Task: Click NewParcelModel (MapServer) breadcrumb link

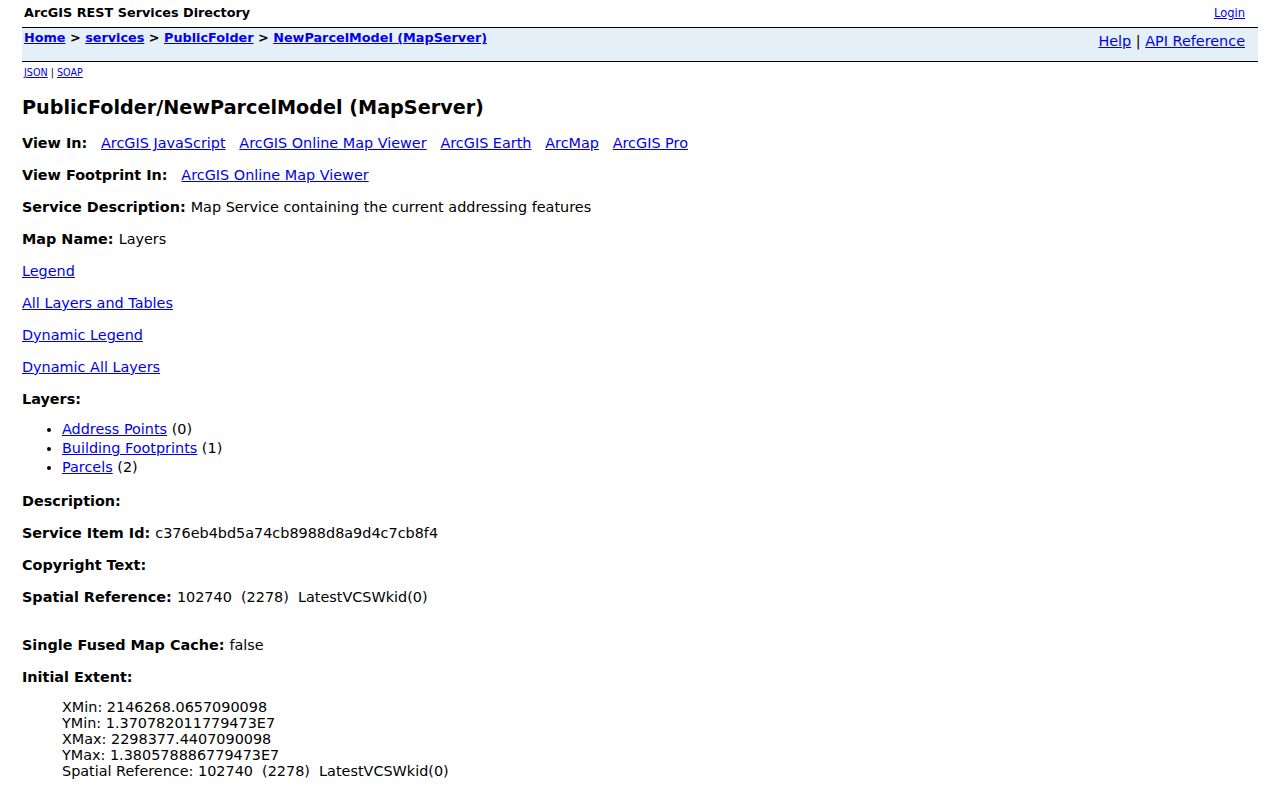Action: tap(380, 38)
